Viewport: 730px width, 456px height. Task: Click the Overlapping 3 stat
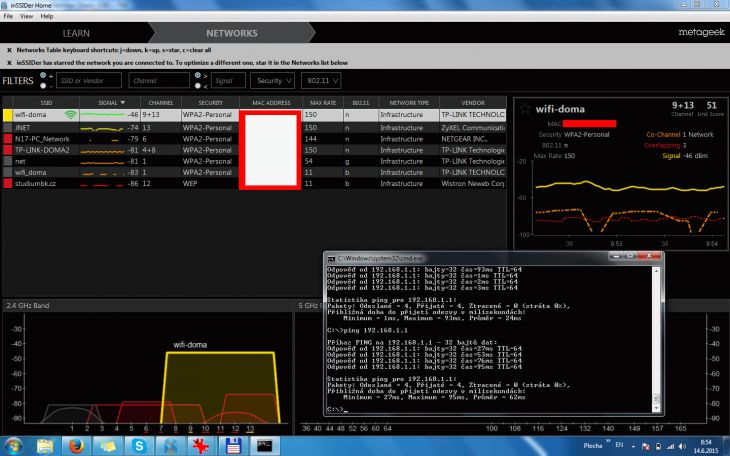[x=665, y=145]
